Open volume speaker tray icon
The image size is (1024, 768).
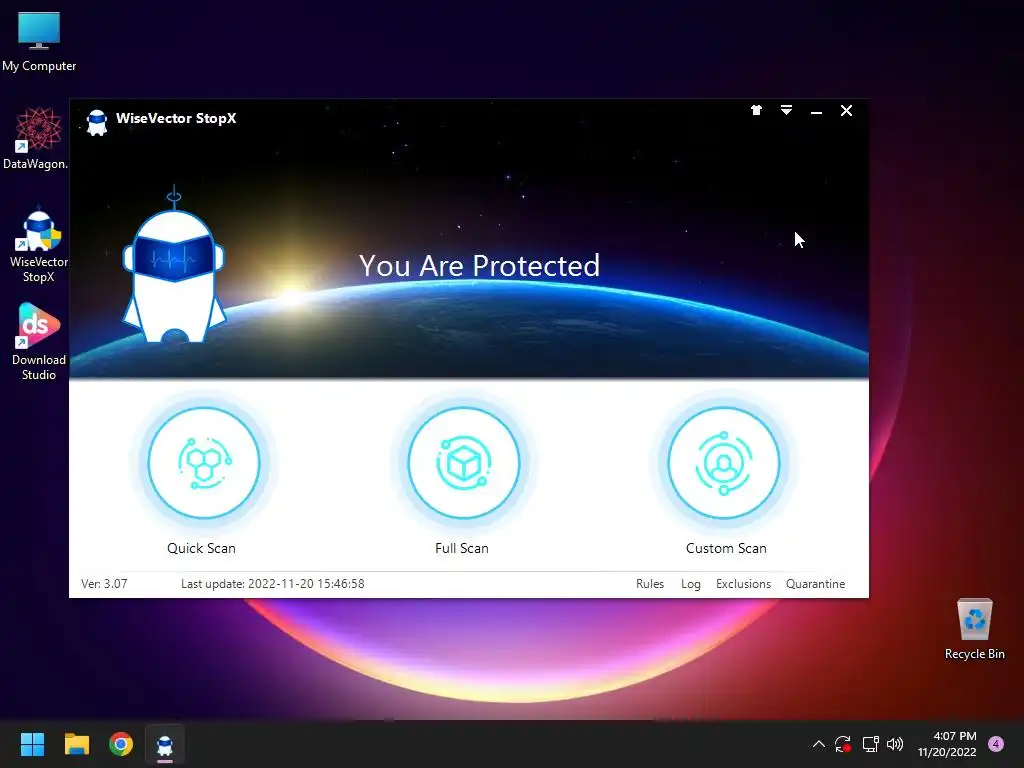point(895,744)
